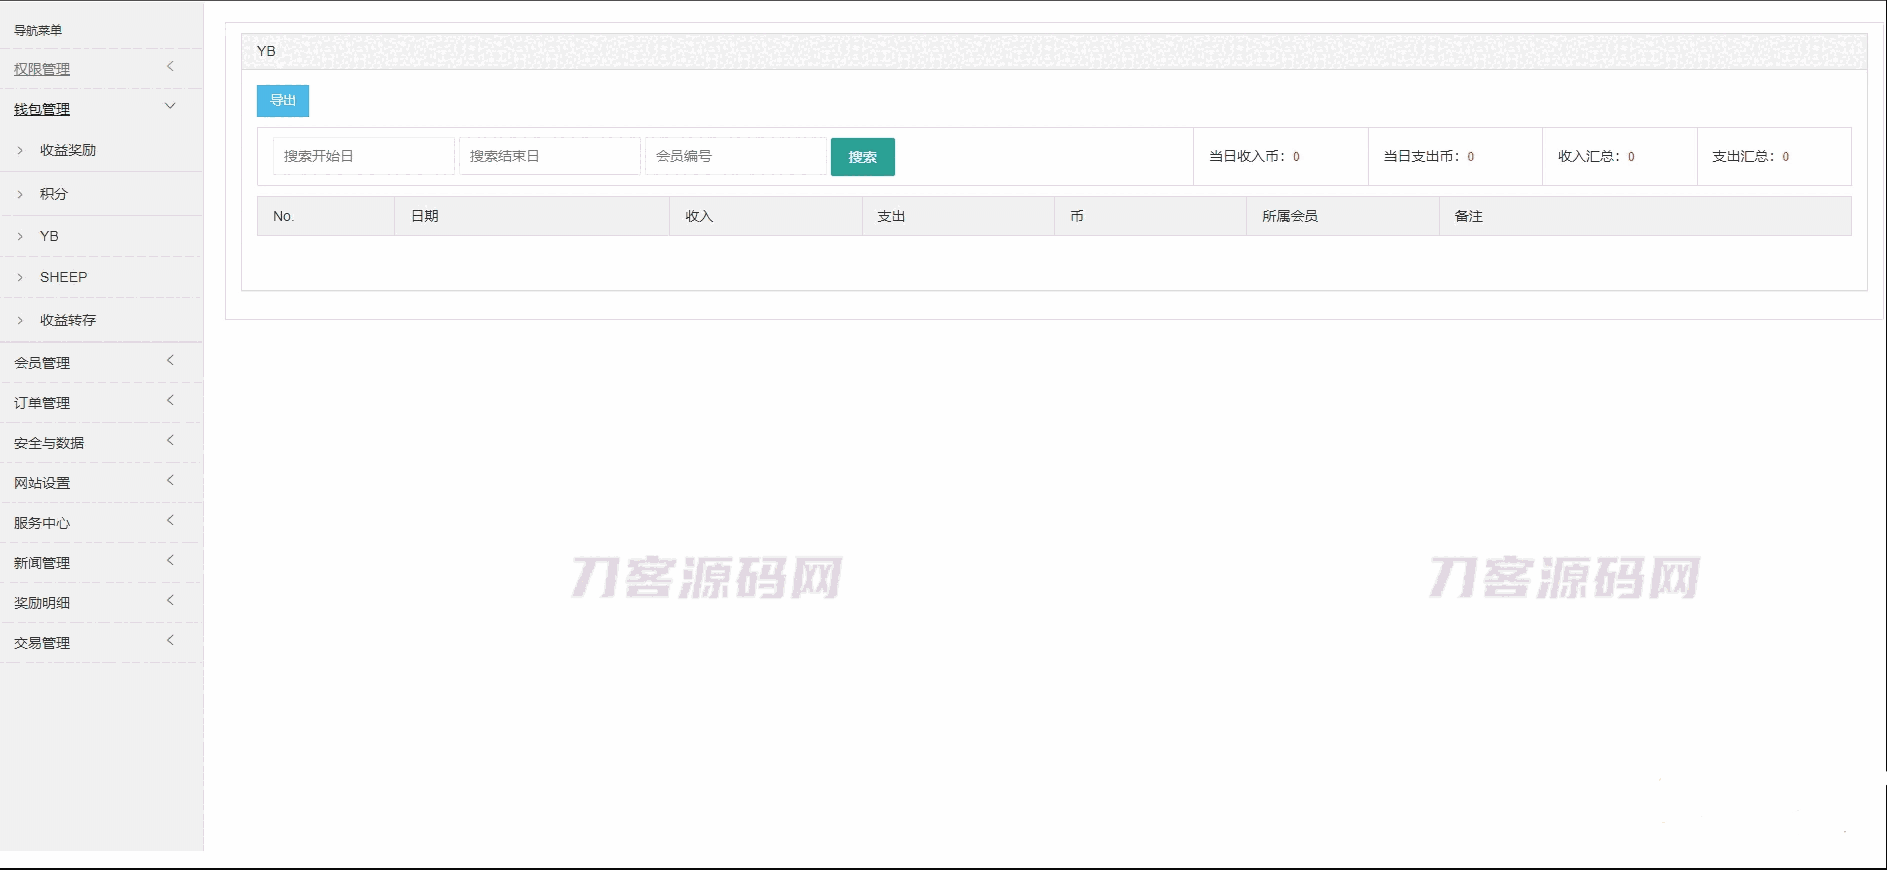Open the 订单管理 chevron icon
This screenshot has height=870, width=1887.
pyautogui.click(x=170, y=400)
